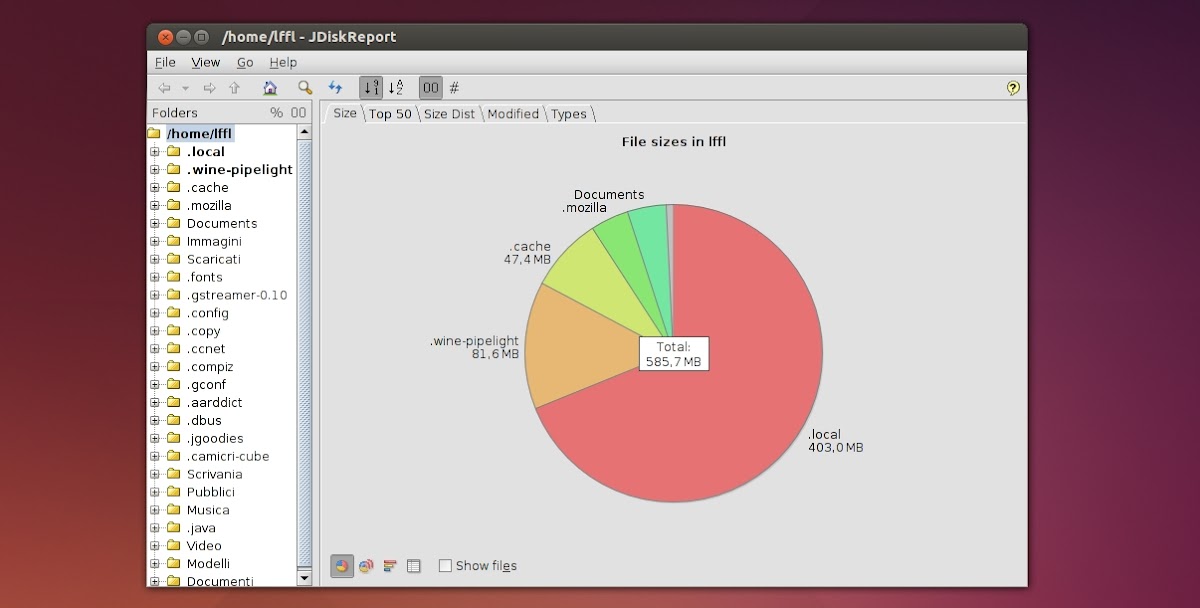Click the folder tree scrollbar up arrow
Screen dimensions: 1200x608
[x=305, y=133]
